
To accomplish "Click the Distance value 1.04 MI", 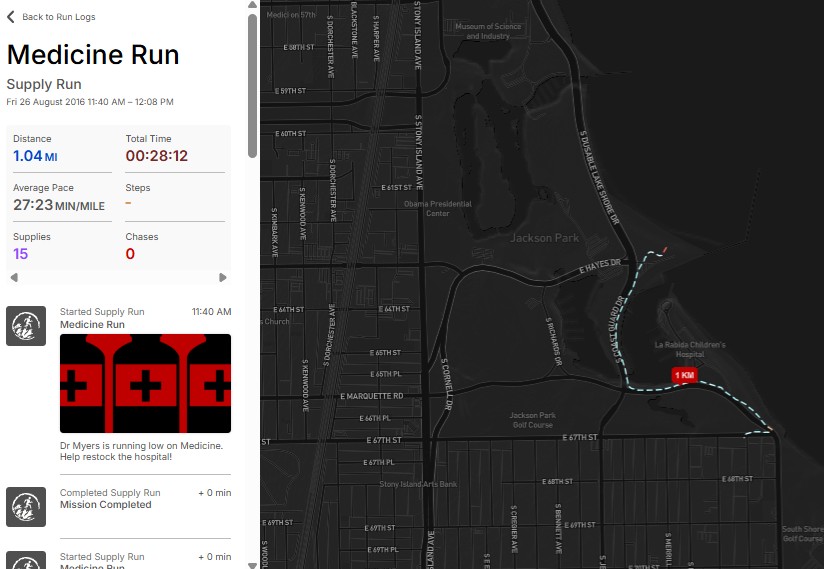I will pos(35,156).
